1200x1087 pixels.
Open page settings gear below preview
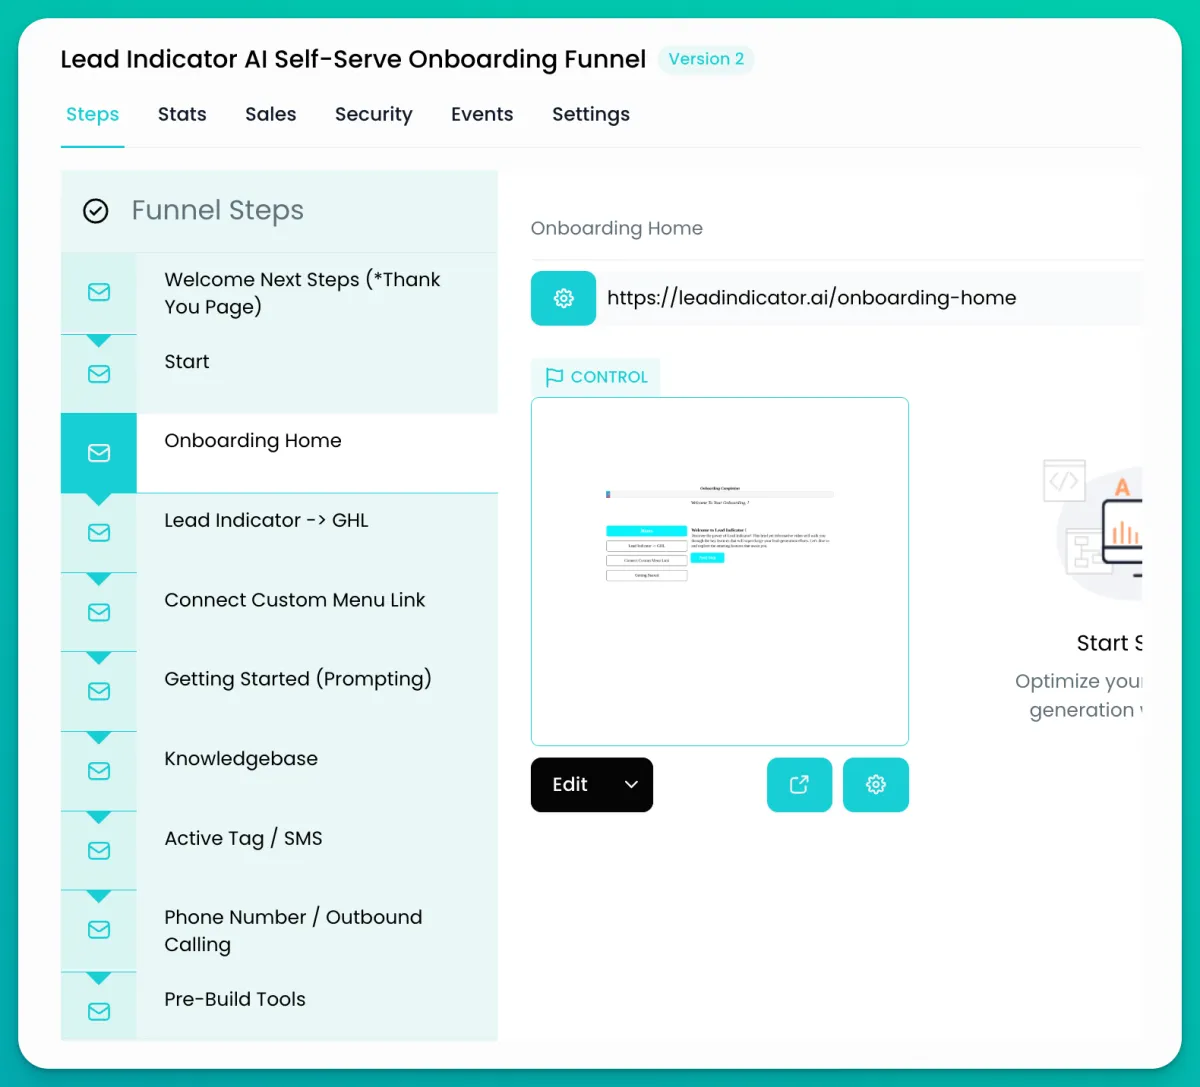(x=876, y=785)
